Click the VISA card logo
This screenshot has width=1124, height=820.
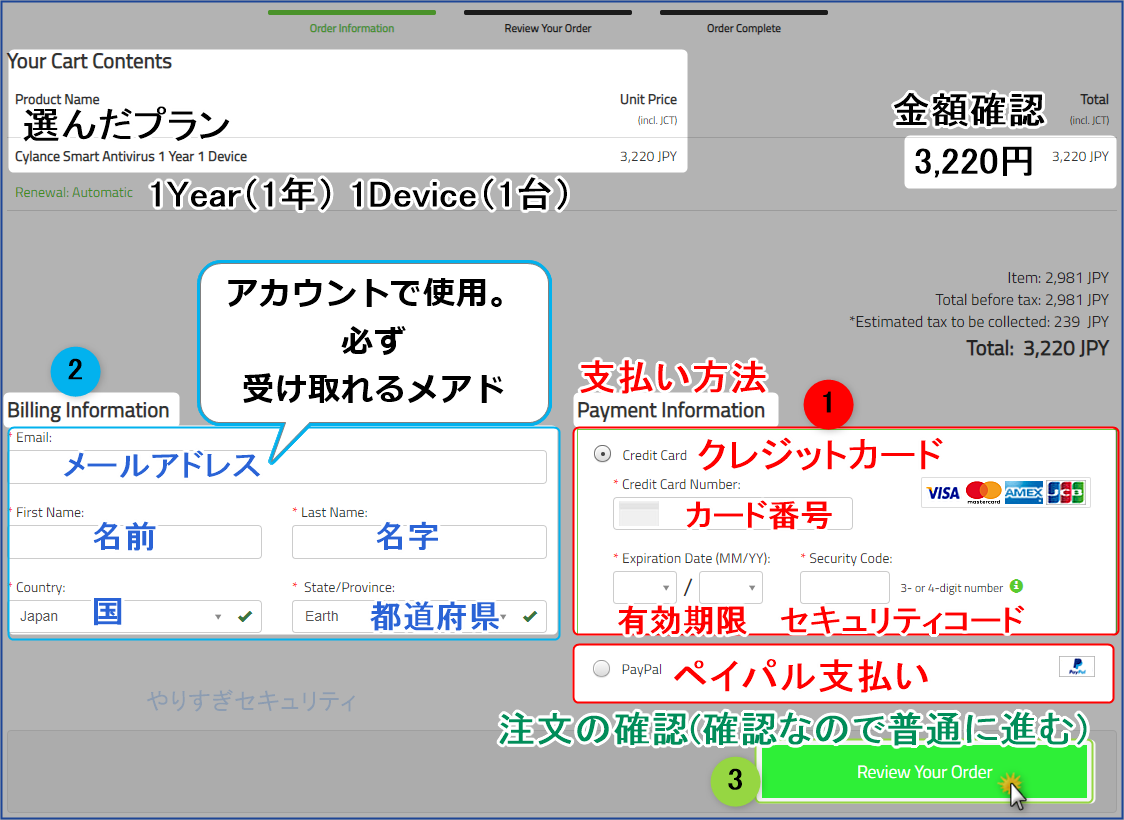943,493
